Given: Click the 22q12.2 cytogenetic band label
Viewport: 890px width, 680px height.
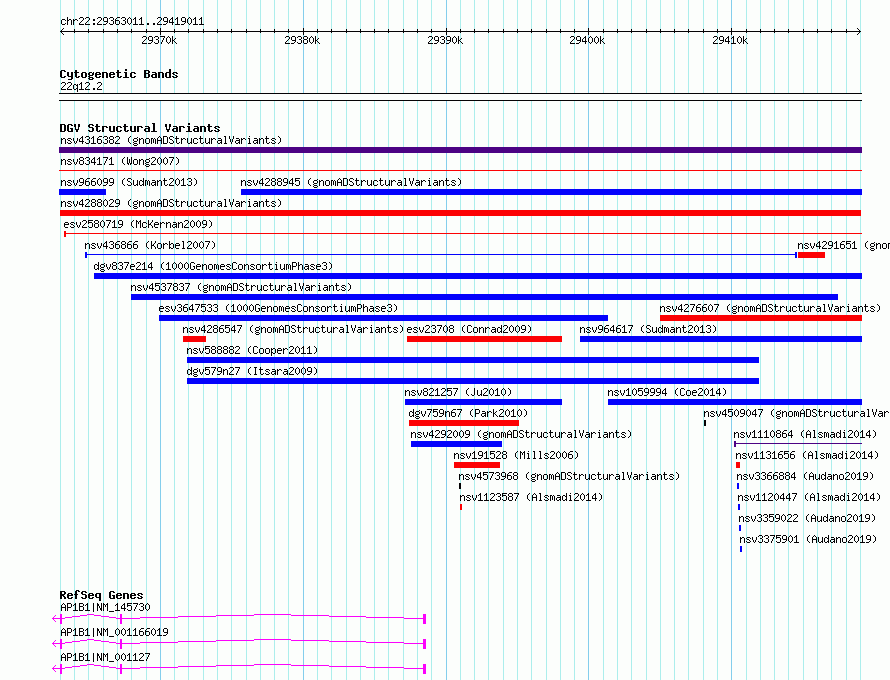Looking at the screenshot, I should [x=81, y=86].
